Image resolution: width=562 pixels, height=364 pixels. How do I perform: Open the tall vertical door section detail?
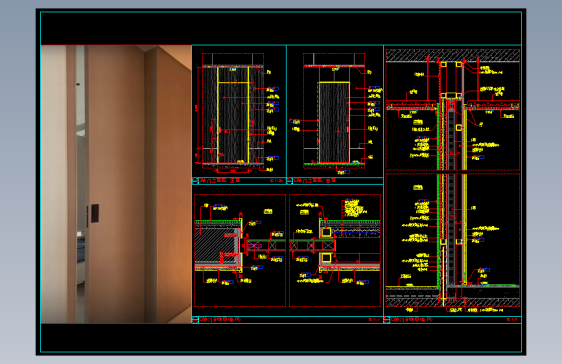click(453, 178)
